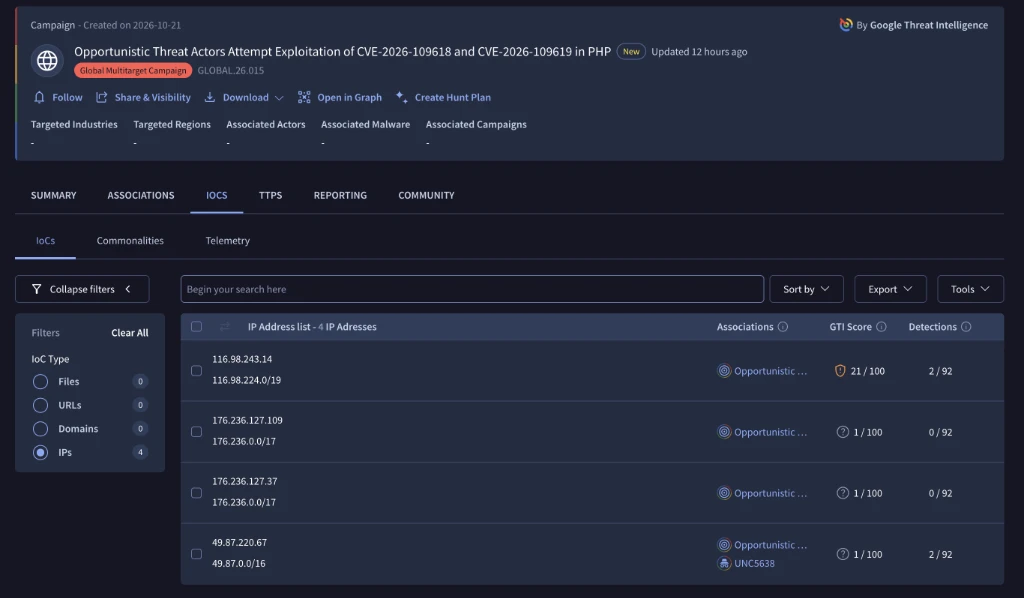Viewport: 1024px width, 598px height.
Task: Switch to the ASSOCIATIONS tab
Action: click(141, 195)
